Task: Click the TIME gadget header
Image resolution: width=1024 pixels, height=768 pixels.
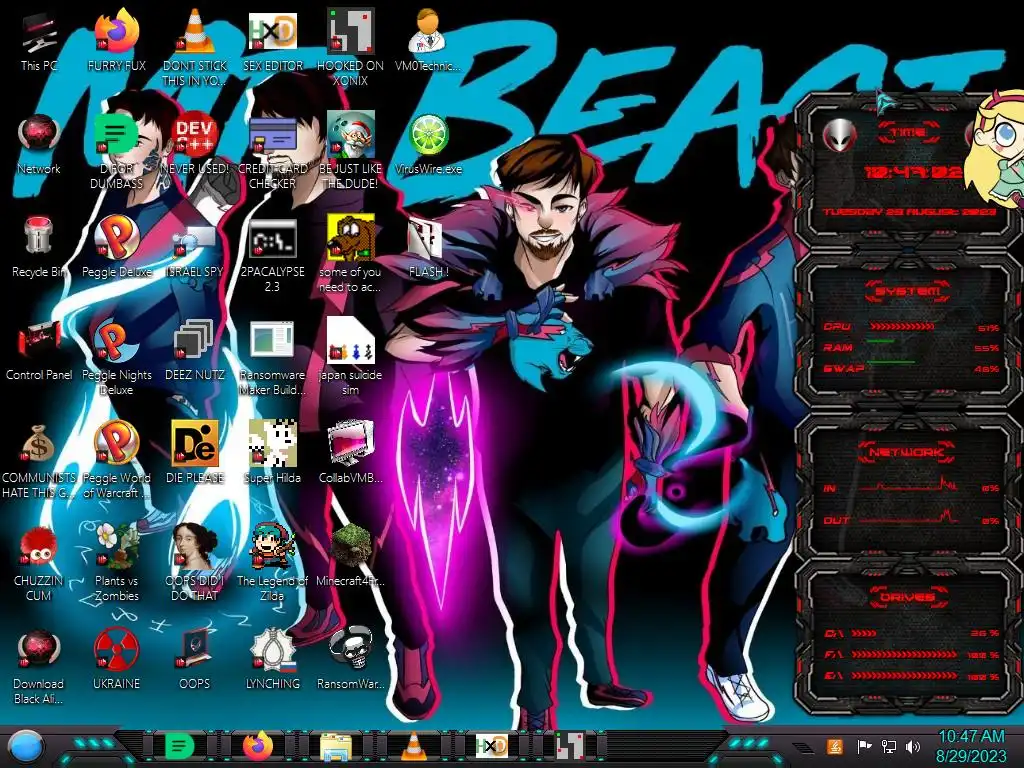Action: point(908,133)
